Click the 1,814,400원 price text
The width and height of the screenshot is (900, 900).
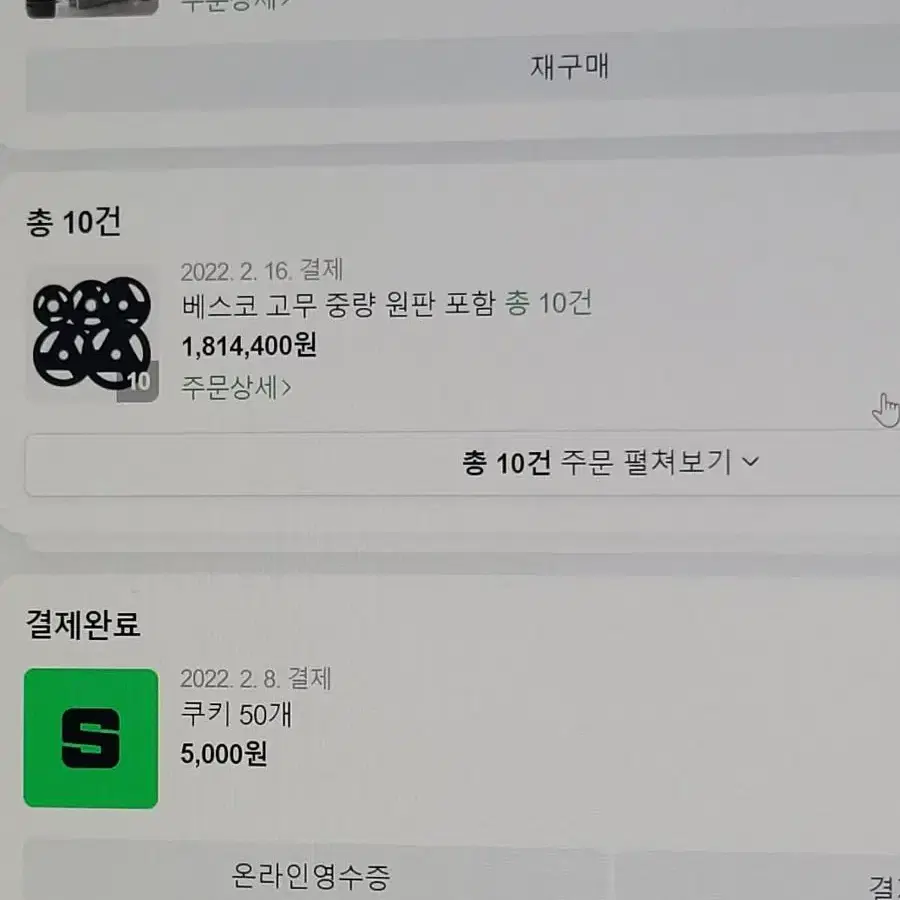(249, 346)
